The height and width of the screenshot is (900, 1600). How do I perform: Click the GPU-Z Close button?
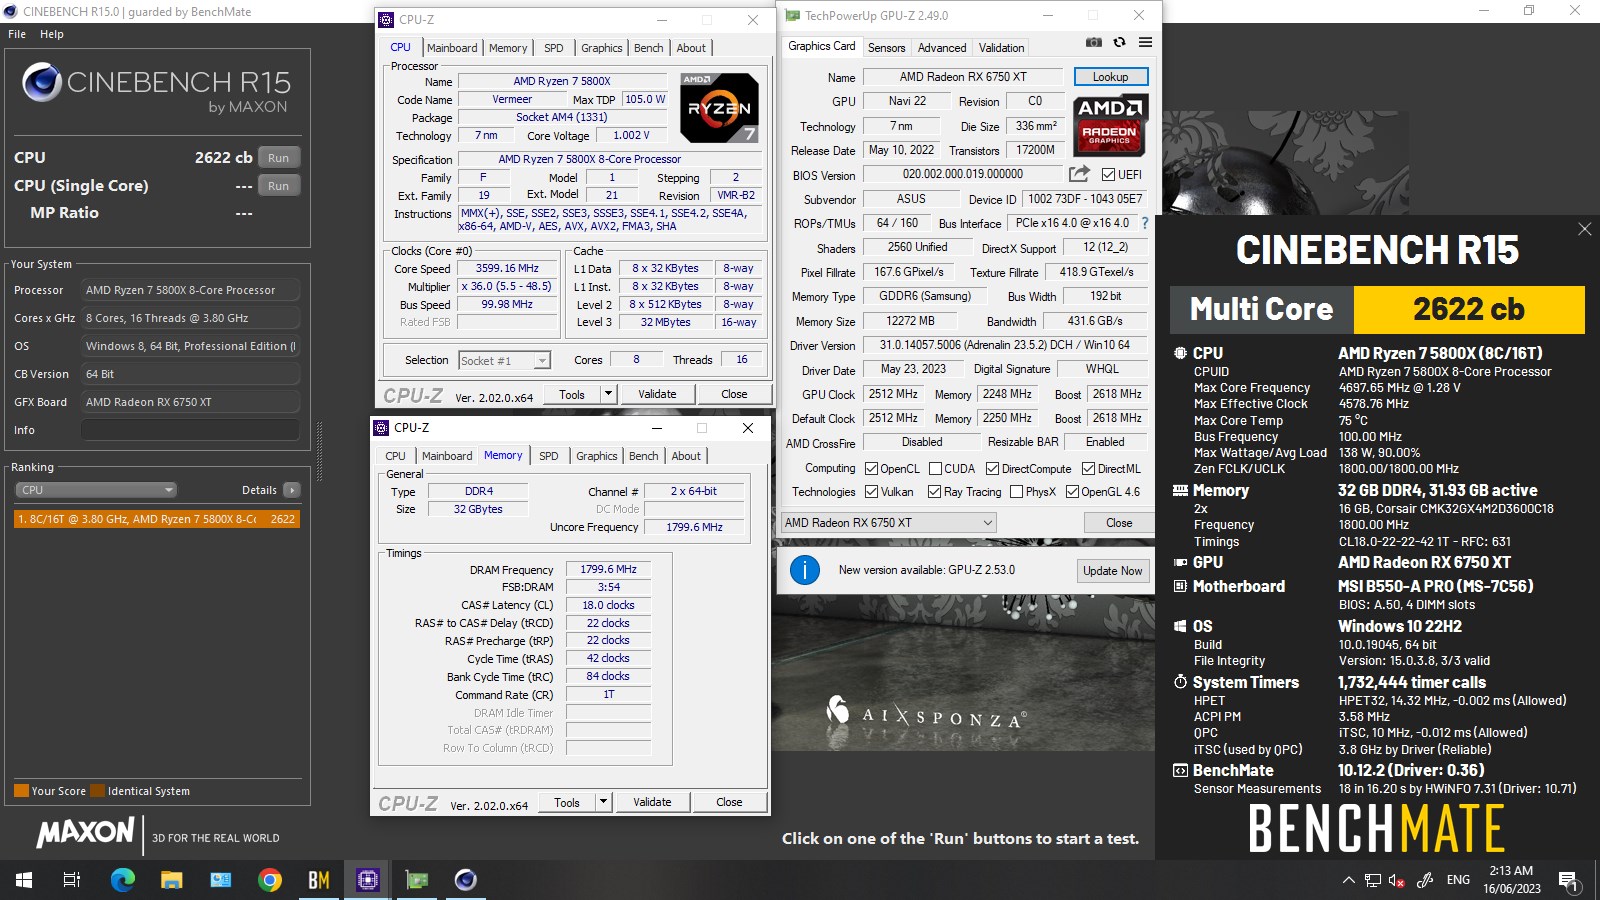tap(1119, 523)
